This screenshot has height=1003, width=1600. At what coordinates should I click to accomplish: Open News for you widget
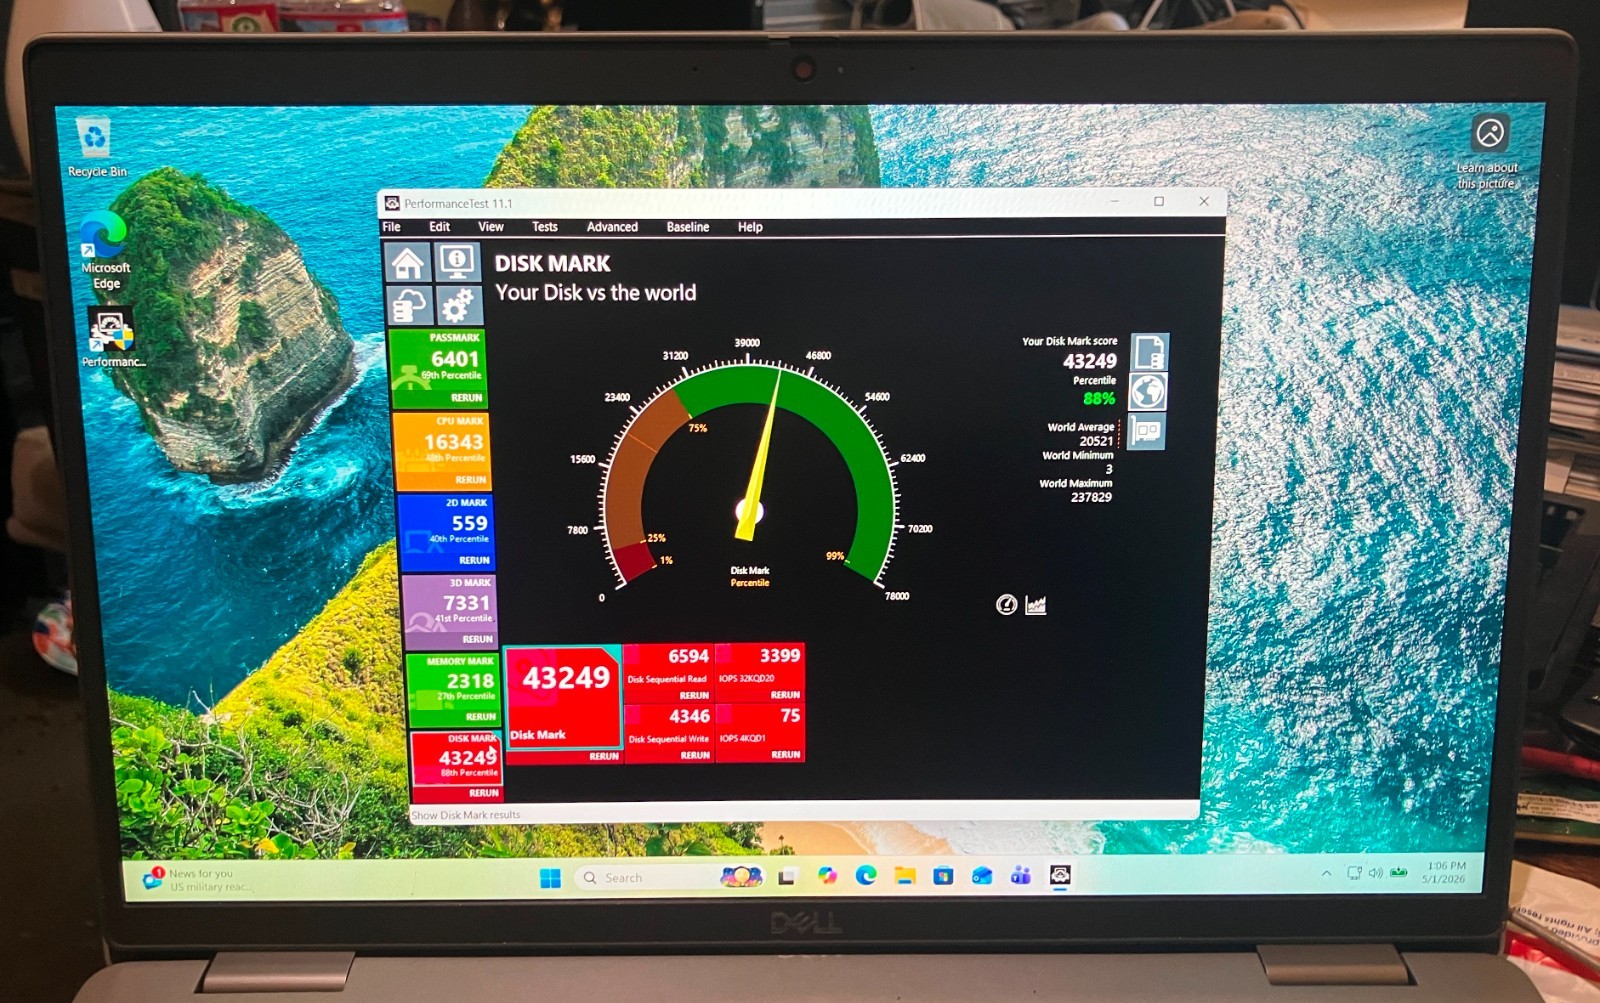point(197,880)
